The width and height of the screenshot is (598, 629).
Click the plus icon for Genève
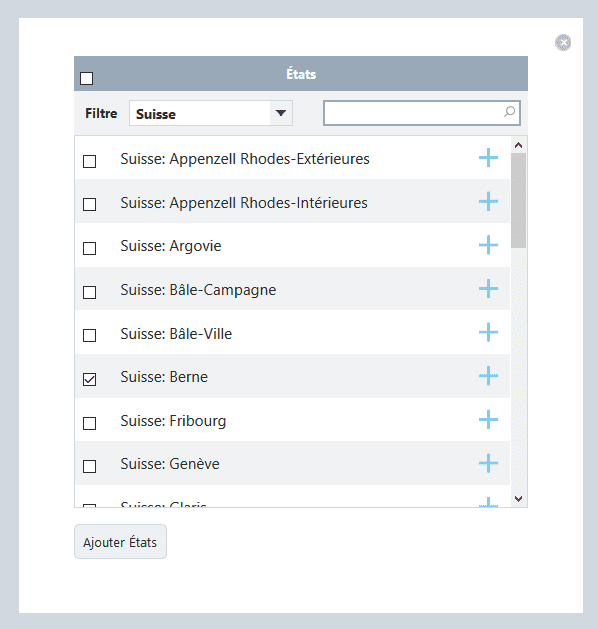pos(488,463)
